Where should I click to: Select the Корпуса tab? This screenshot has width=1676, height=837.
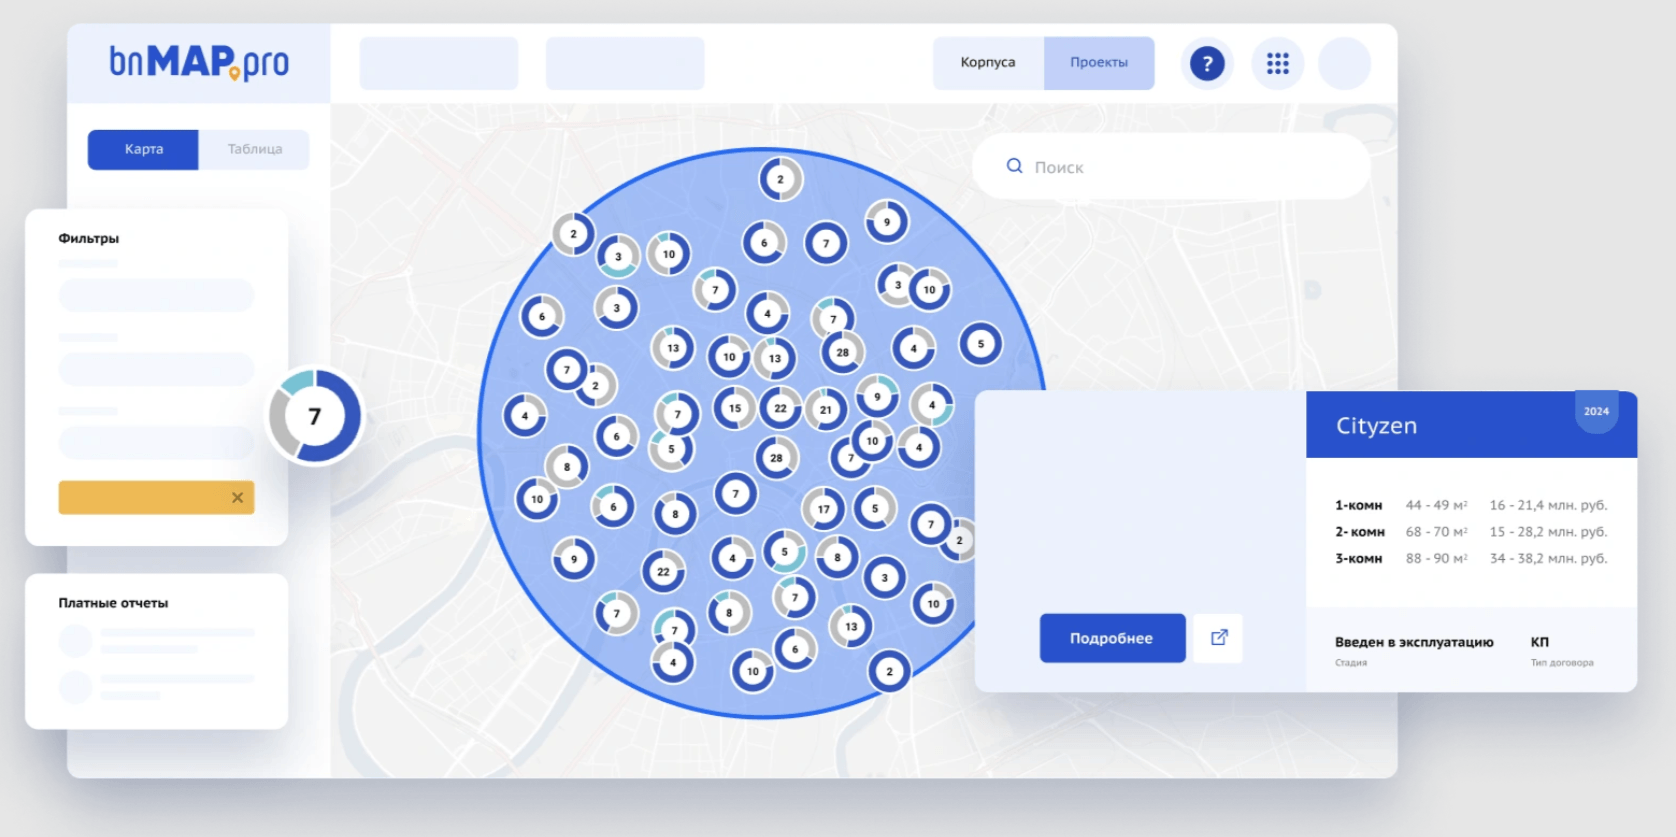click(x=988, y=63)
